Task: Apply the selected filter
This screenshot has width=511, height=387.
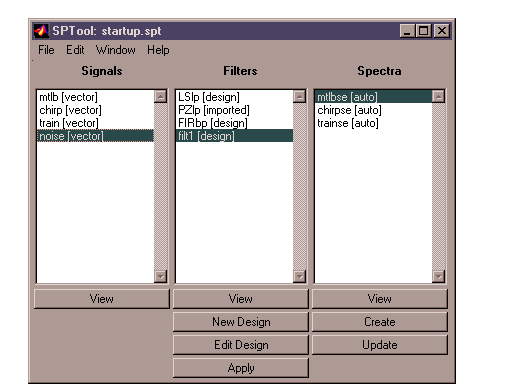Action: (x=241, y=368)
